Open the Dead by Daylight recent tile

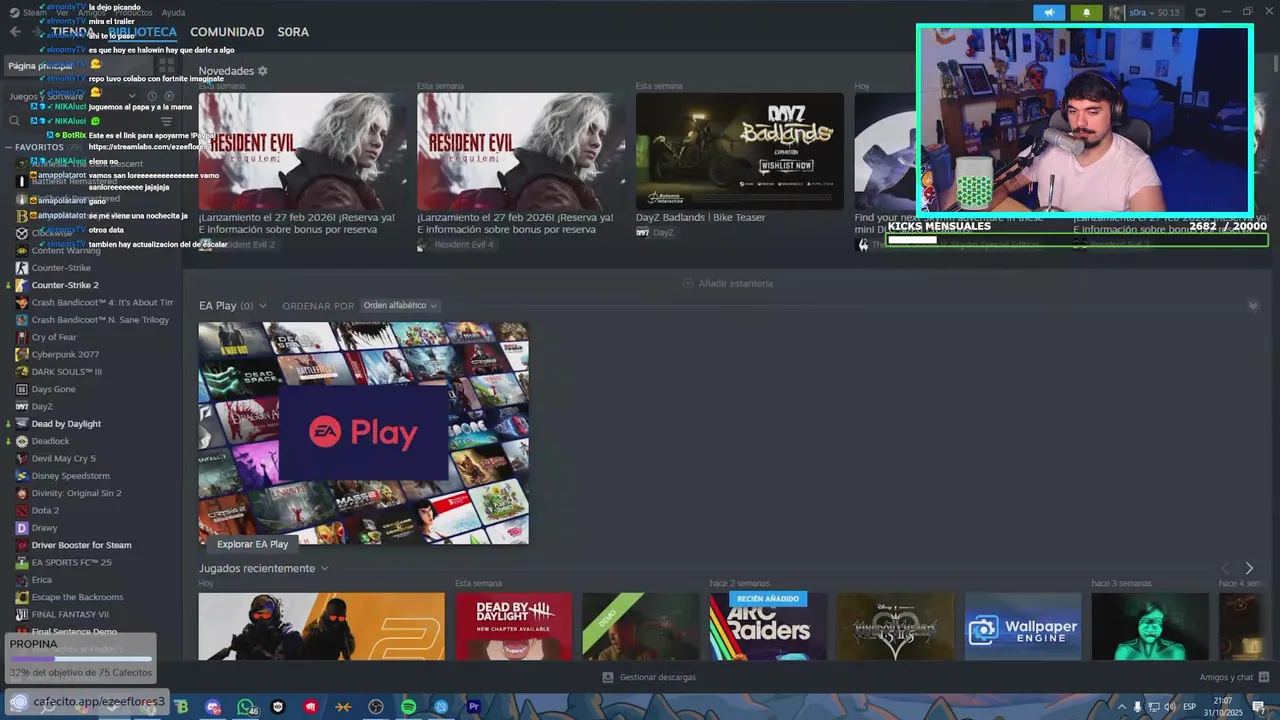[513, 626]
